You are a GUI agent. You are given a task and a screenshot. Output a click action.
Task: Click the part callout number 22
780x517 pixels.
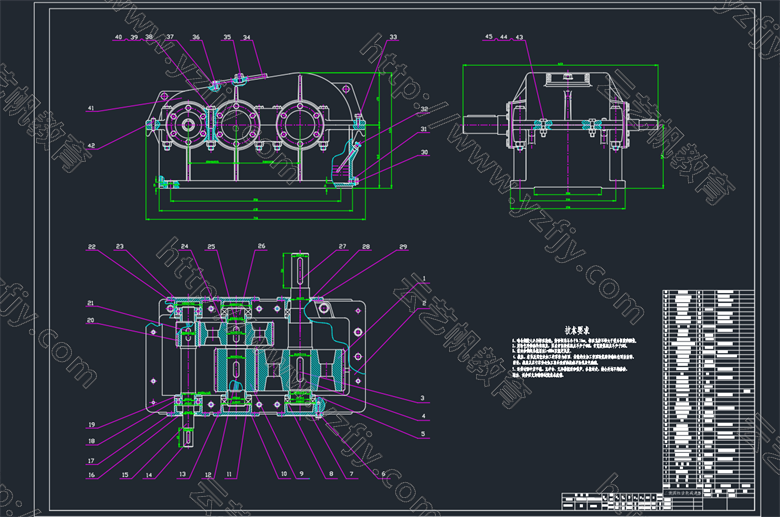pos(92,246)
